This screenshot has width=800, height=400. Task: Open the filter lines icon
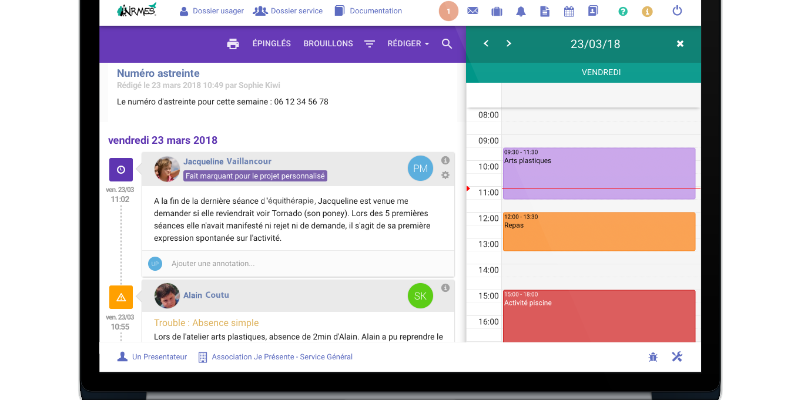[x=369, y=44]
